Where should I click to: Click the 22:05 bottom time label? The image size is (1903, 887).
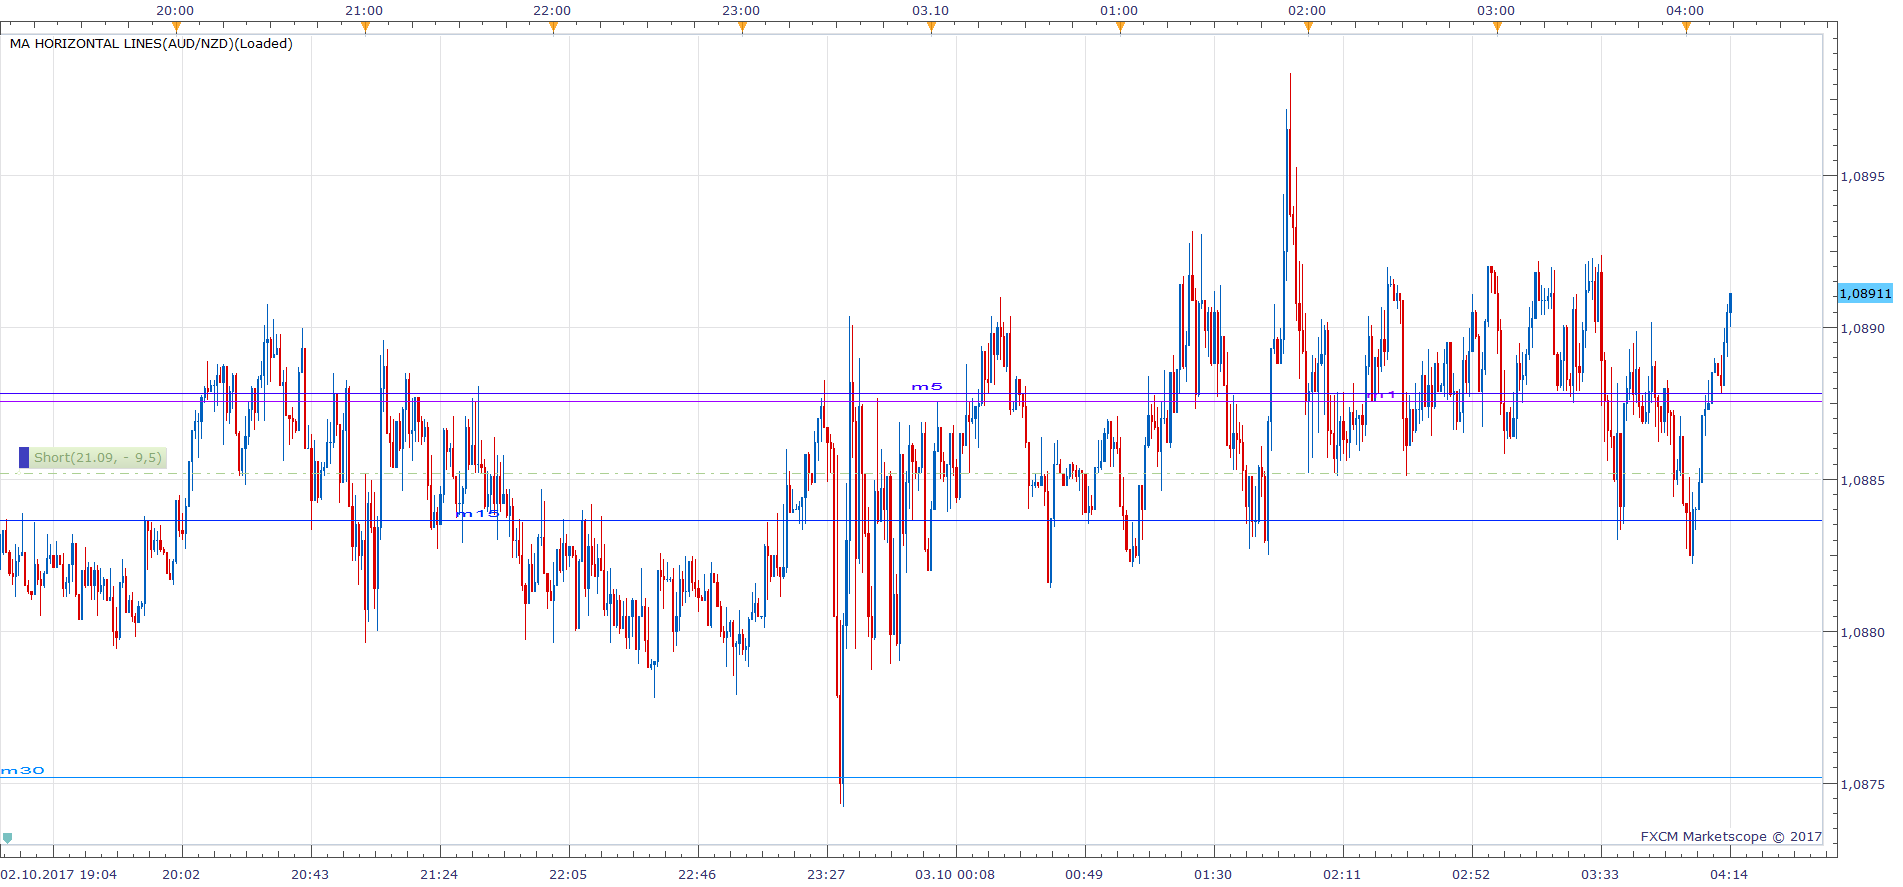tap(568, 874)
